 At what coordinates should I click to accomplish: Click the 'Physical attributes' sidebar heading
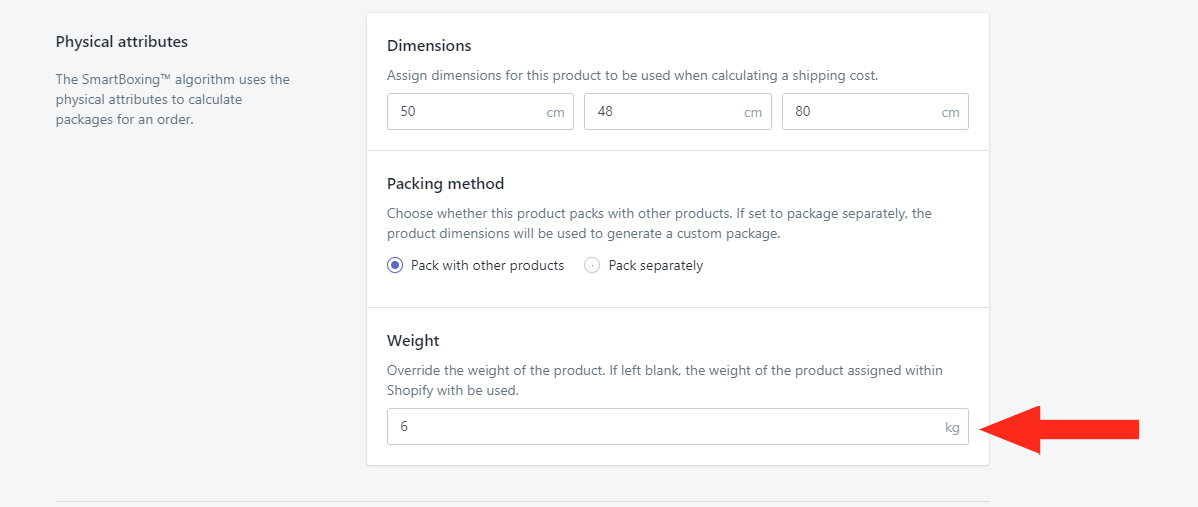pos(121,41)
